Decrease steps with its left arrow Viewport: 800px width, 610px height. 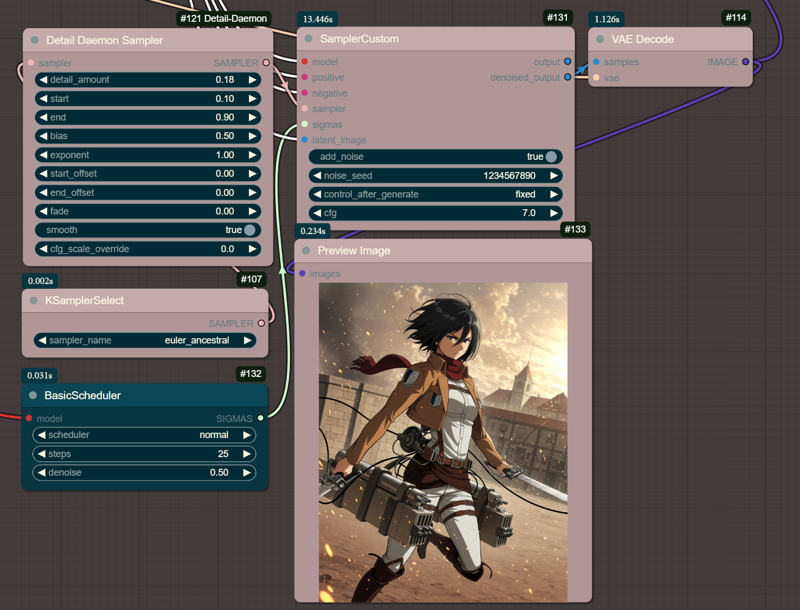(x=41, y=454)
